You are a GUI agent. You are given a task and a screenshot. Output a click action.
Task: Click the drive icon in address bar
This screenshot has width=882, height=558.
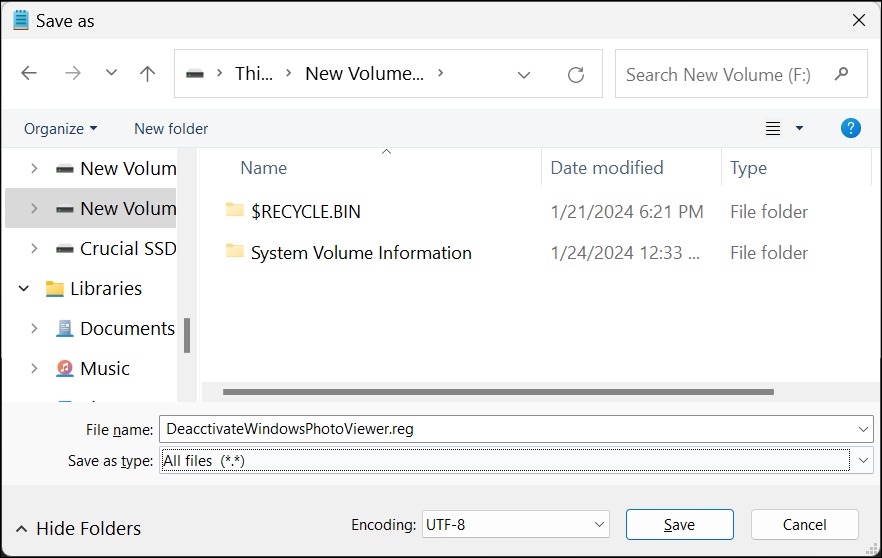click(x=195, y=74)
